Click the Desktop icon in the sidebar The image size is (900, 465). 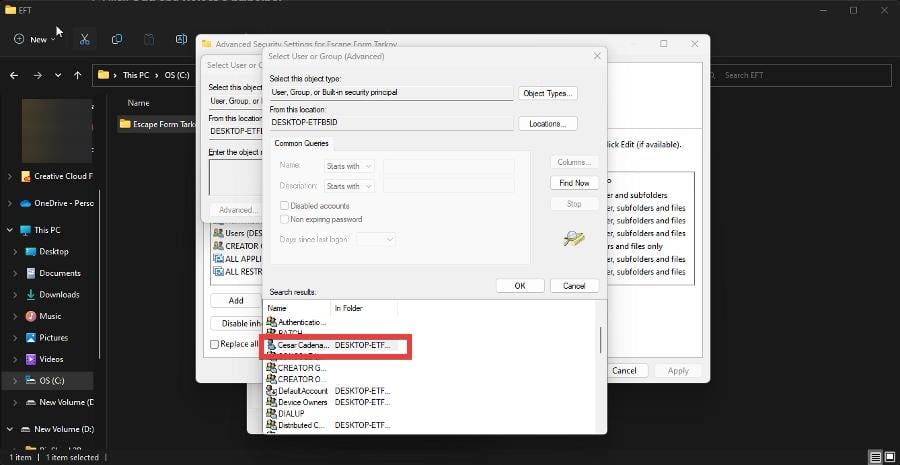click(31, 251)
